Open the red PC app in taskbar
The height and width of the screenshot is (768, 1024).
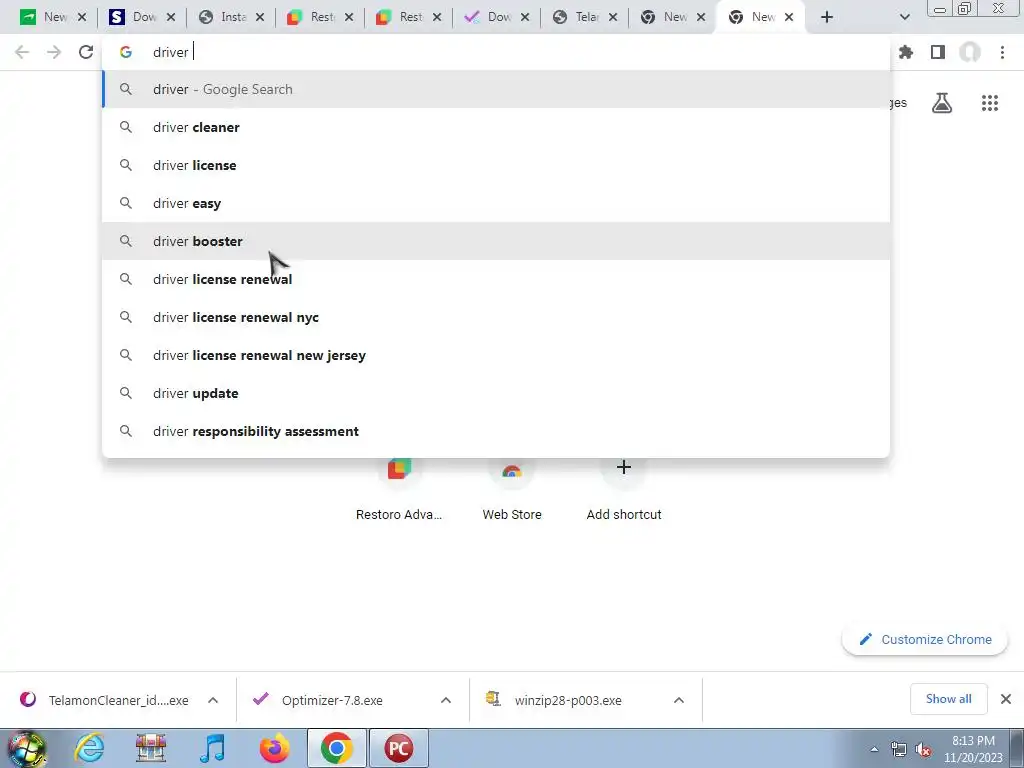pos(398,748)
